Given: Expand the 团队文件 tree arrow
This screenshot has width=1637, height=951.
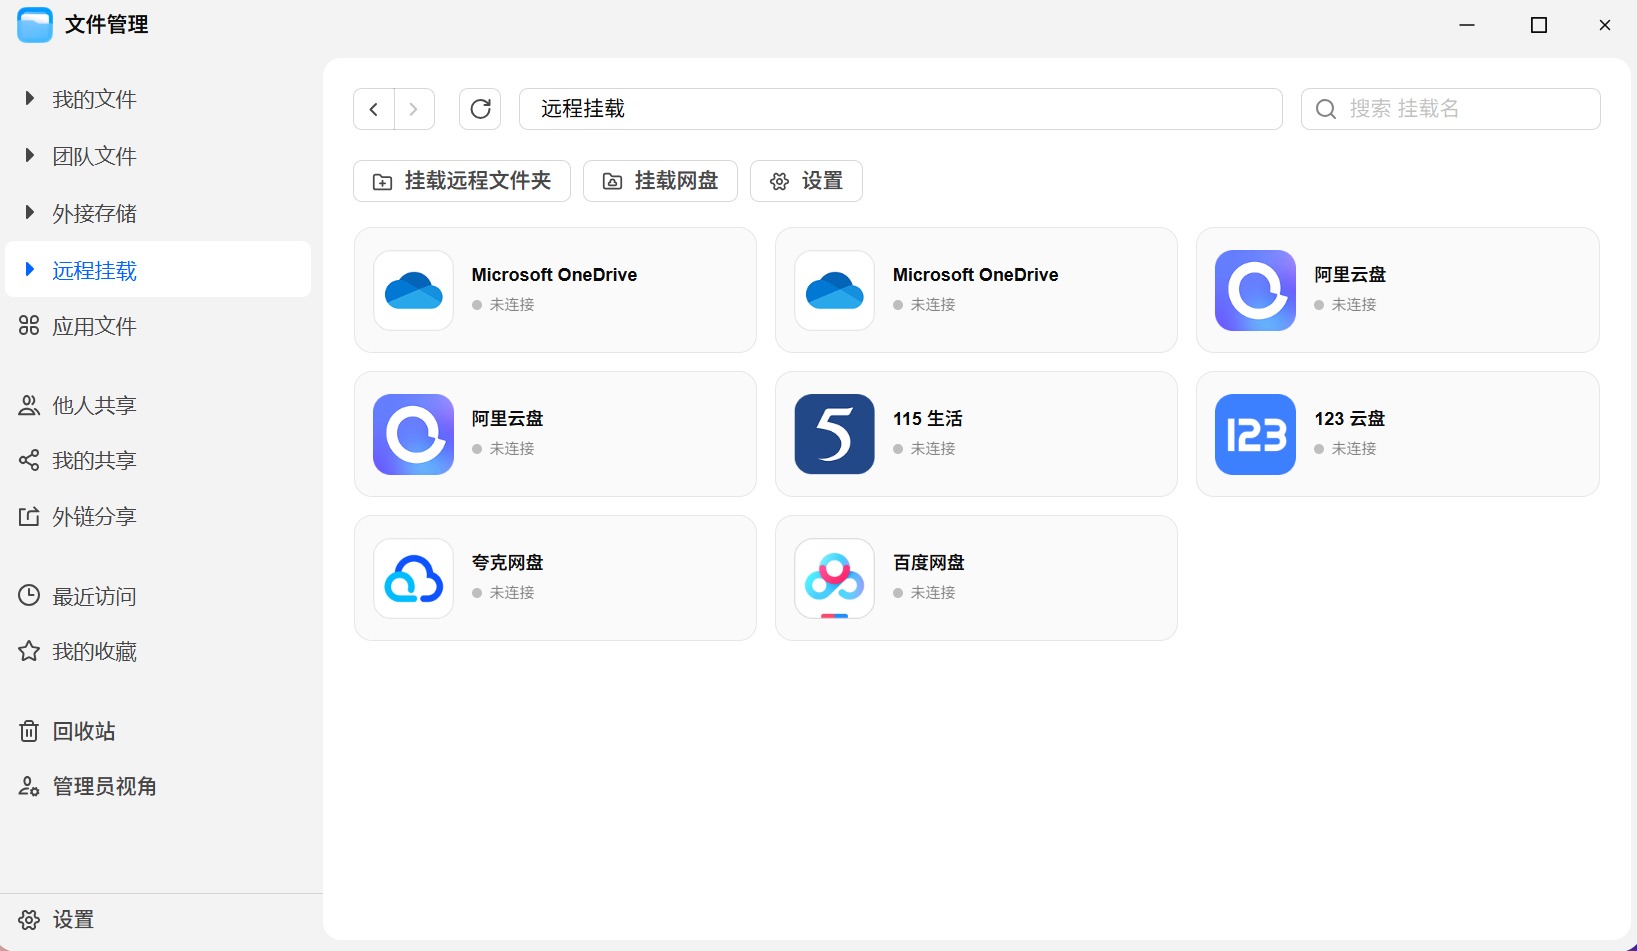Looking at the screenshot, I should coord(30,156).
